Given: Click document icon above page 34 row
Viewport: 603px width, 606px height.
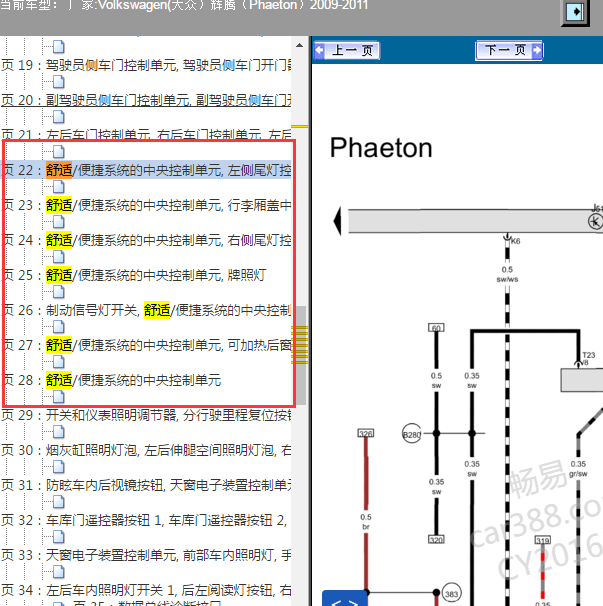Looking at the screenshot, I should tap(58, 572).
